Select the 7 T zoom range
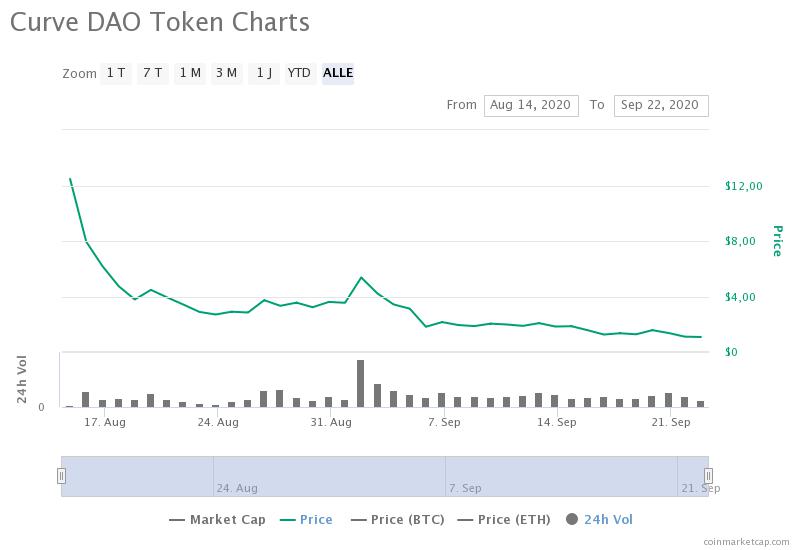800x550 pixels. pos(152,73)
